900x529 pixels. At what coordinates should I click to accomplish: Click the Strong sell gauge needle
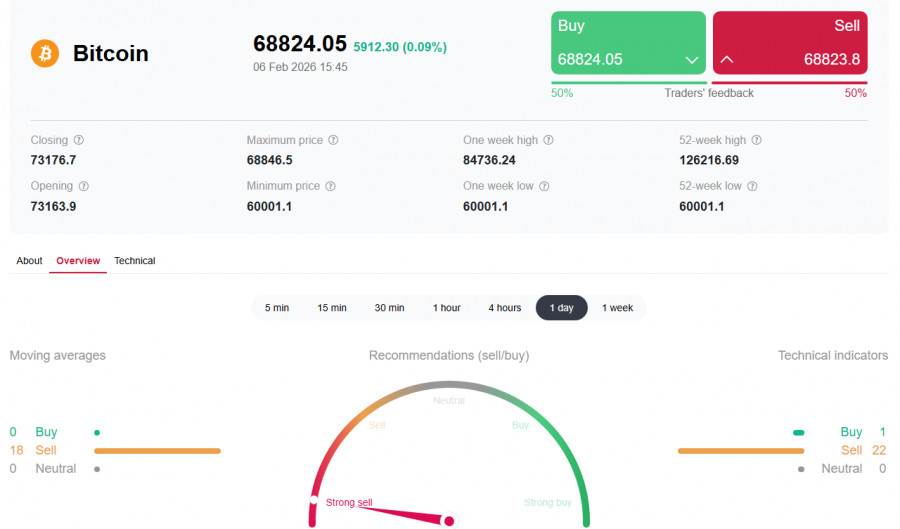pos(400,511)
